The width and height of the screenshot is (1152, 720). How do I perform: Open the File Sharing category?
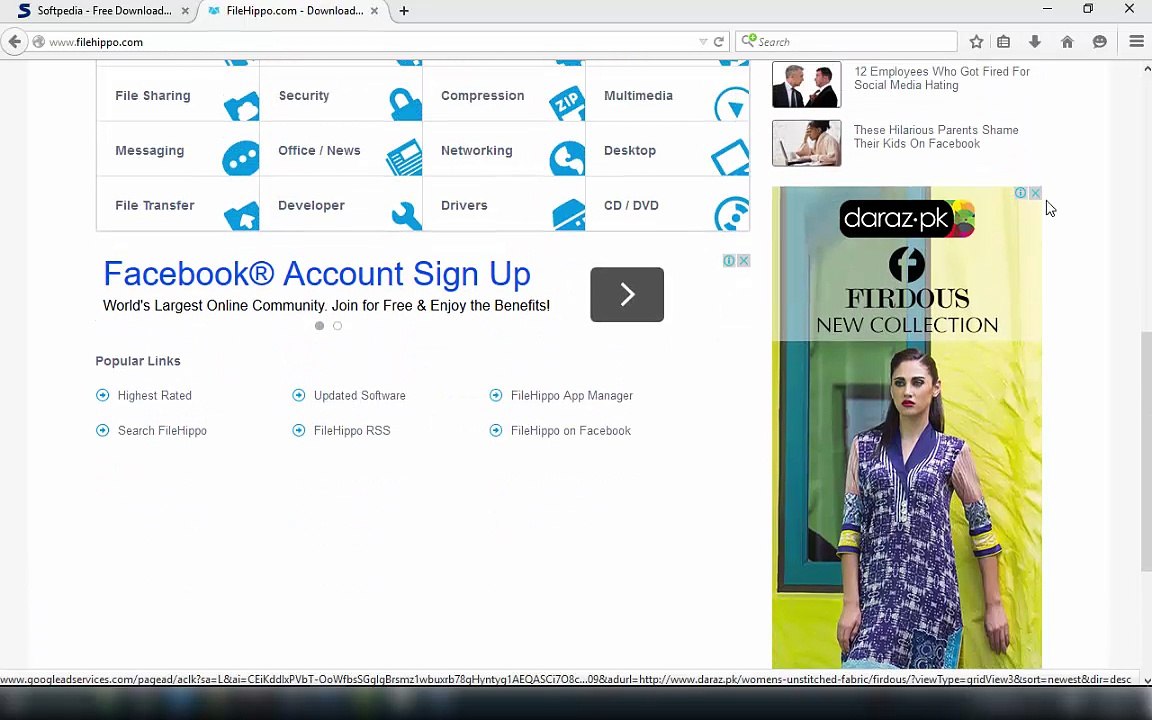point(153,96)
